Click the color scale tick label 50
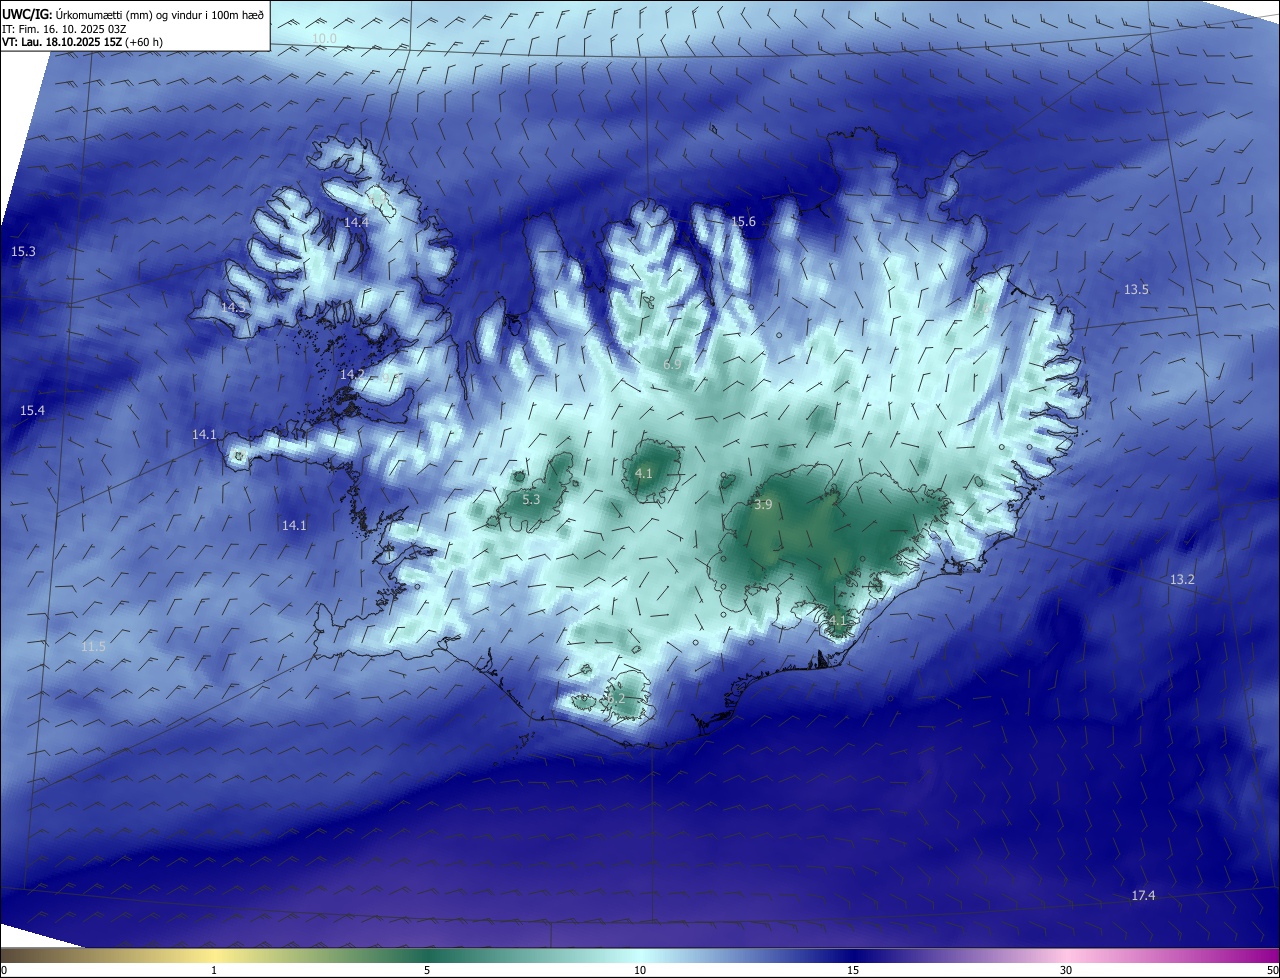 click(x=1272, y=970)
